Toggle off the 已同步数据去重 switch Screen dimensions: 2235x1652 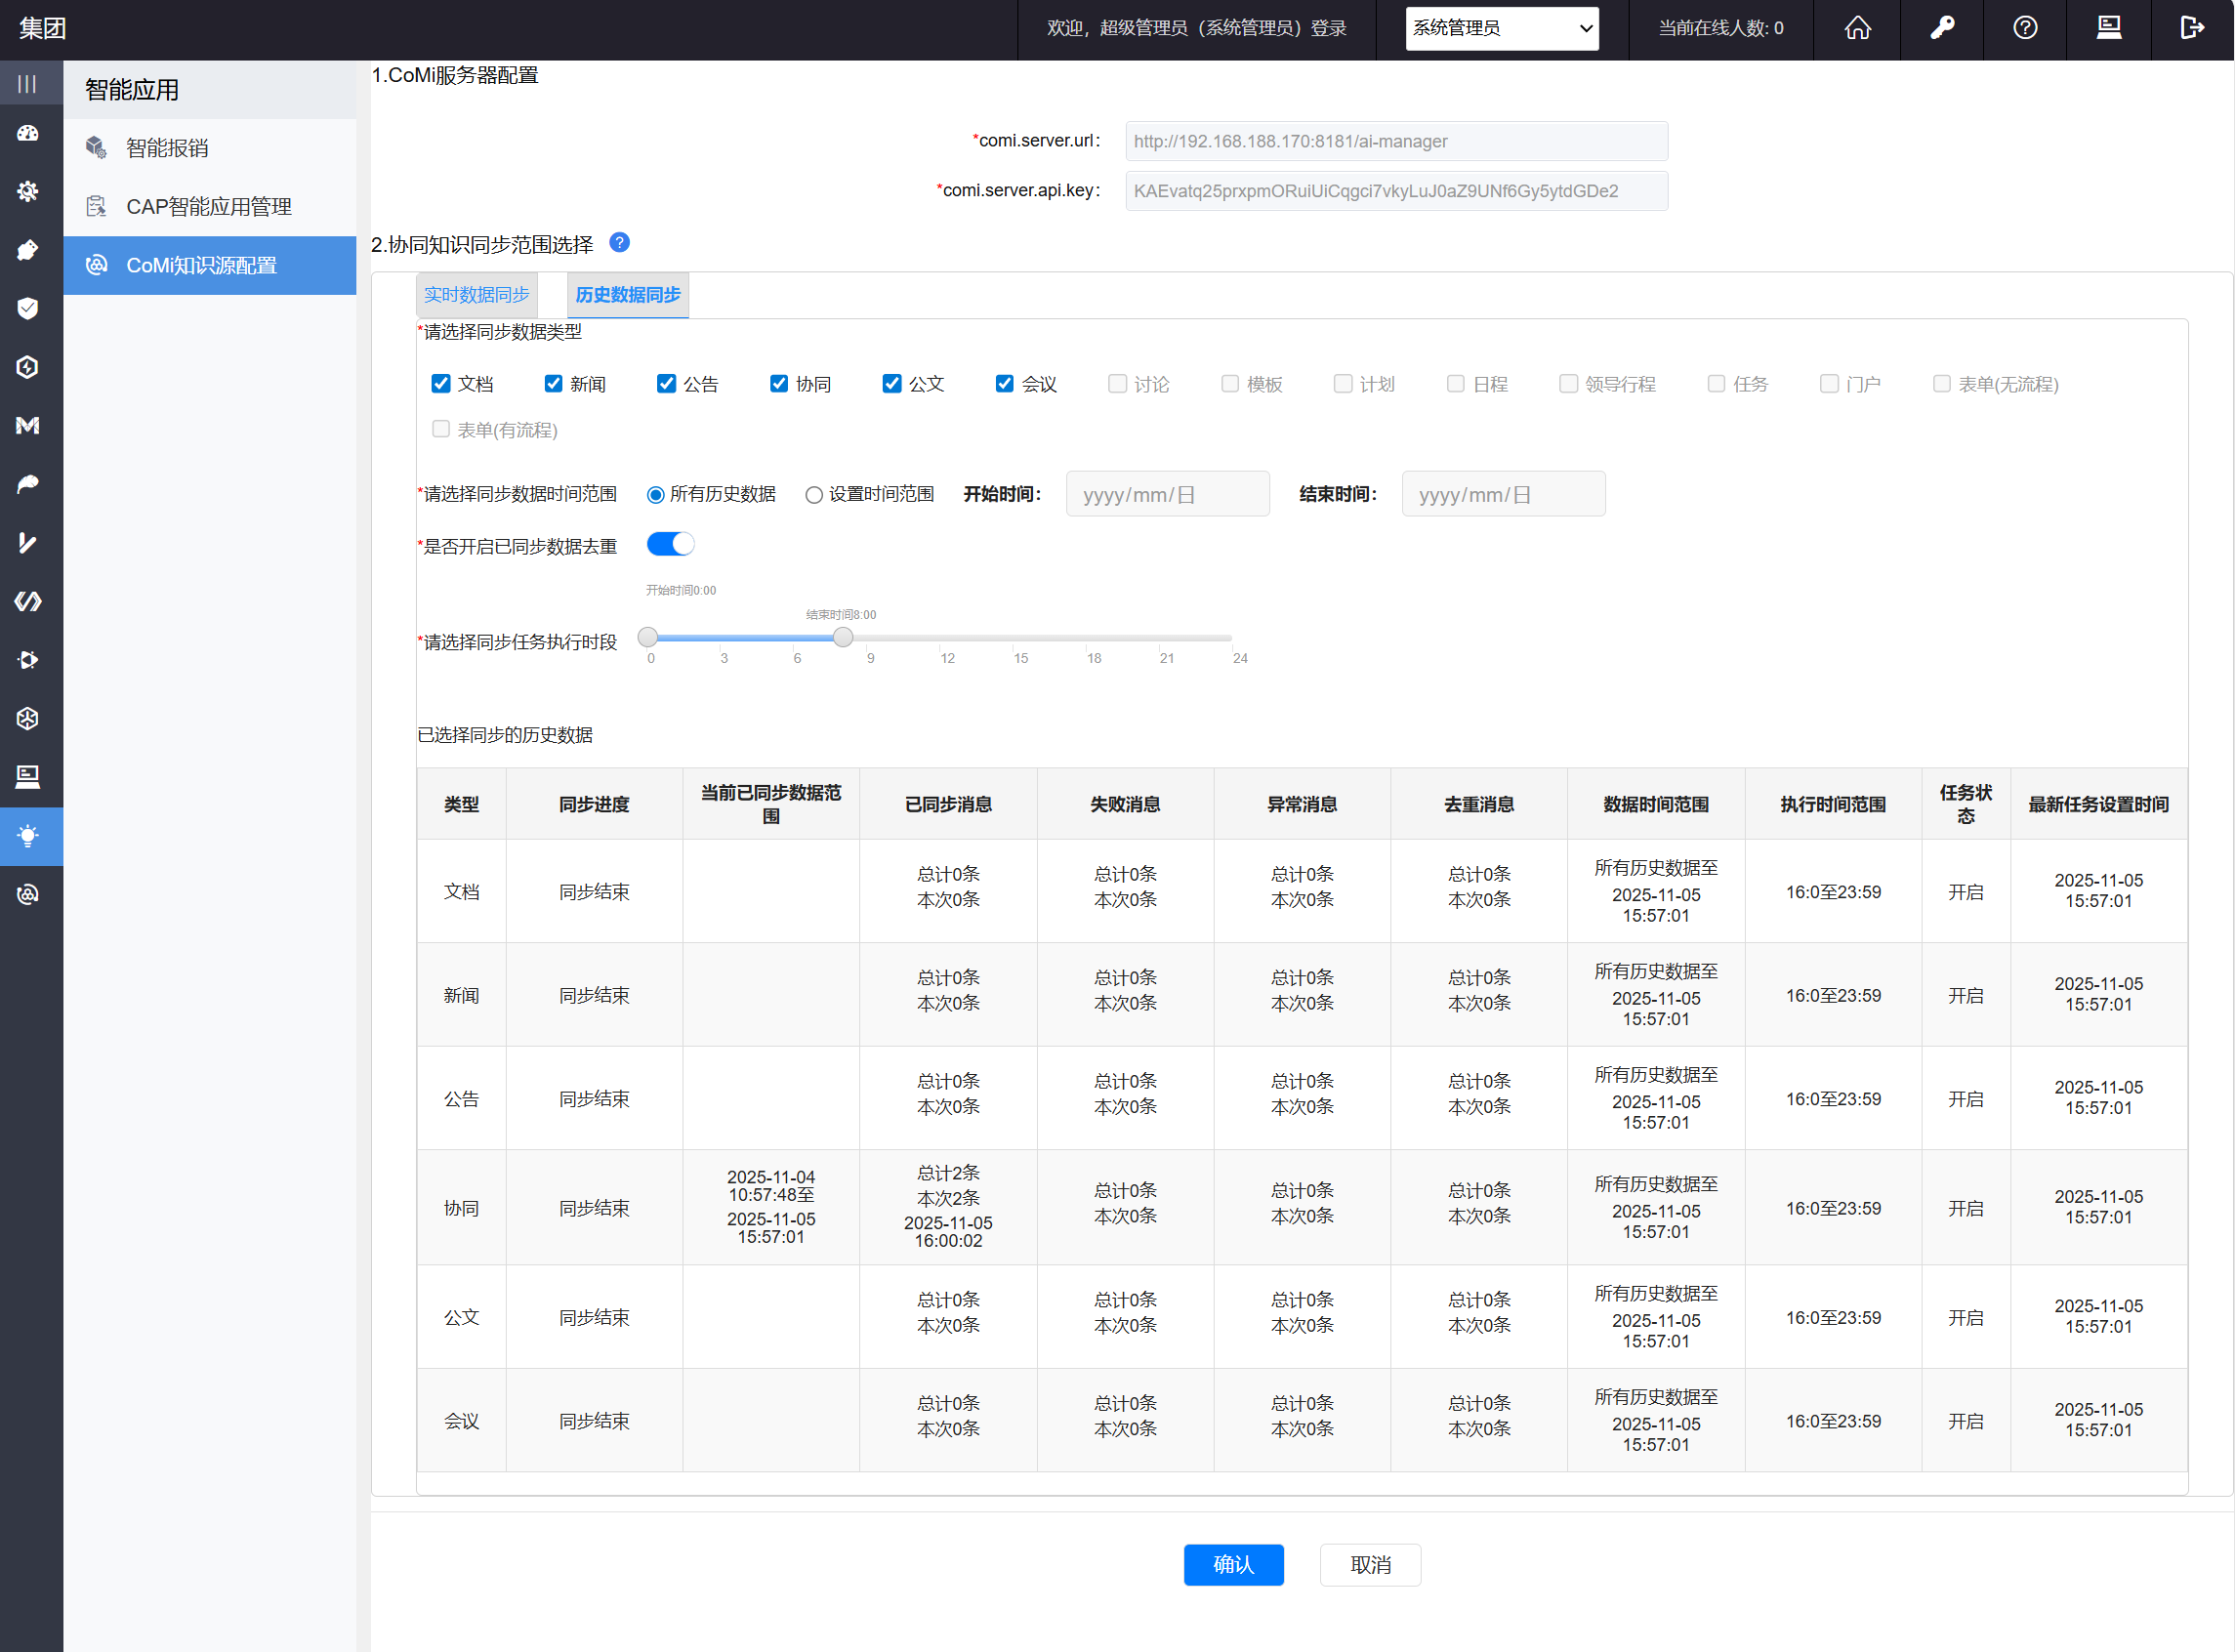(670, 544)
